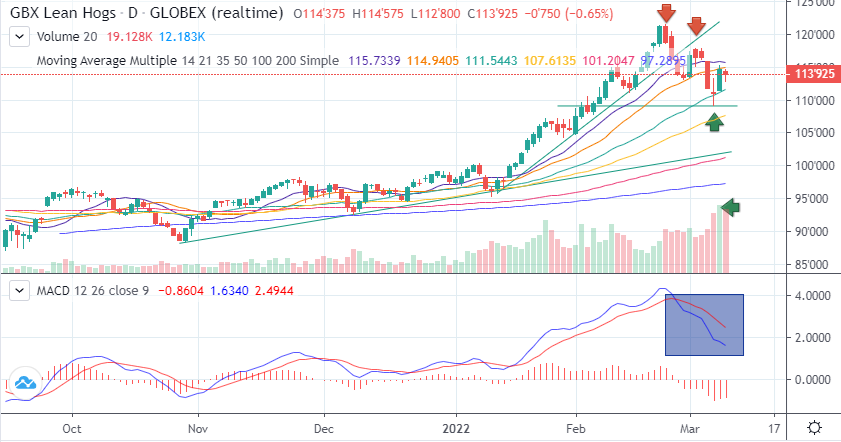Click the green up arrow below the candles
The image size is (841, 442).
(714, 122)
